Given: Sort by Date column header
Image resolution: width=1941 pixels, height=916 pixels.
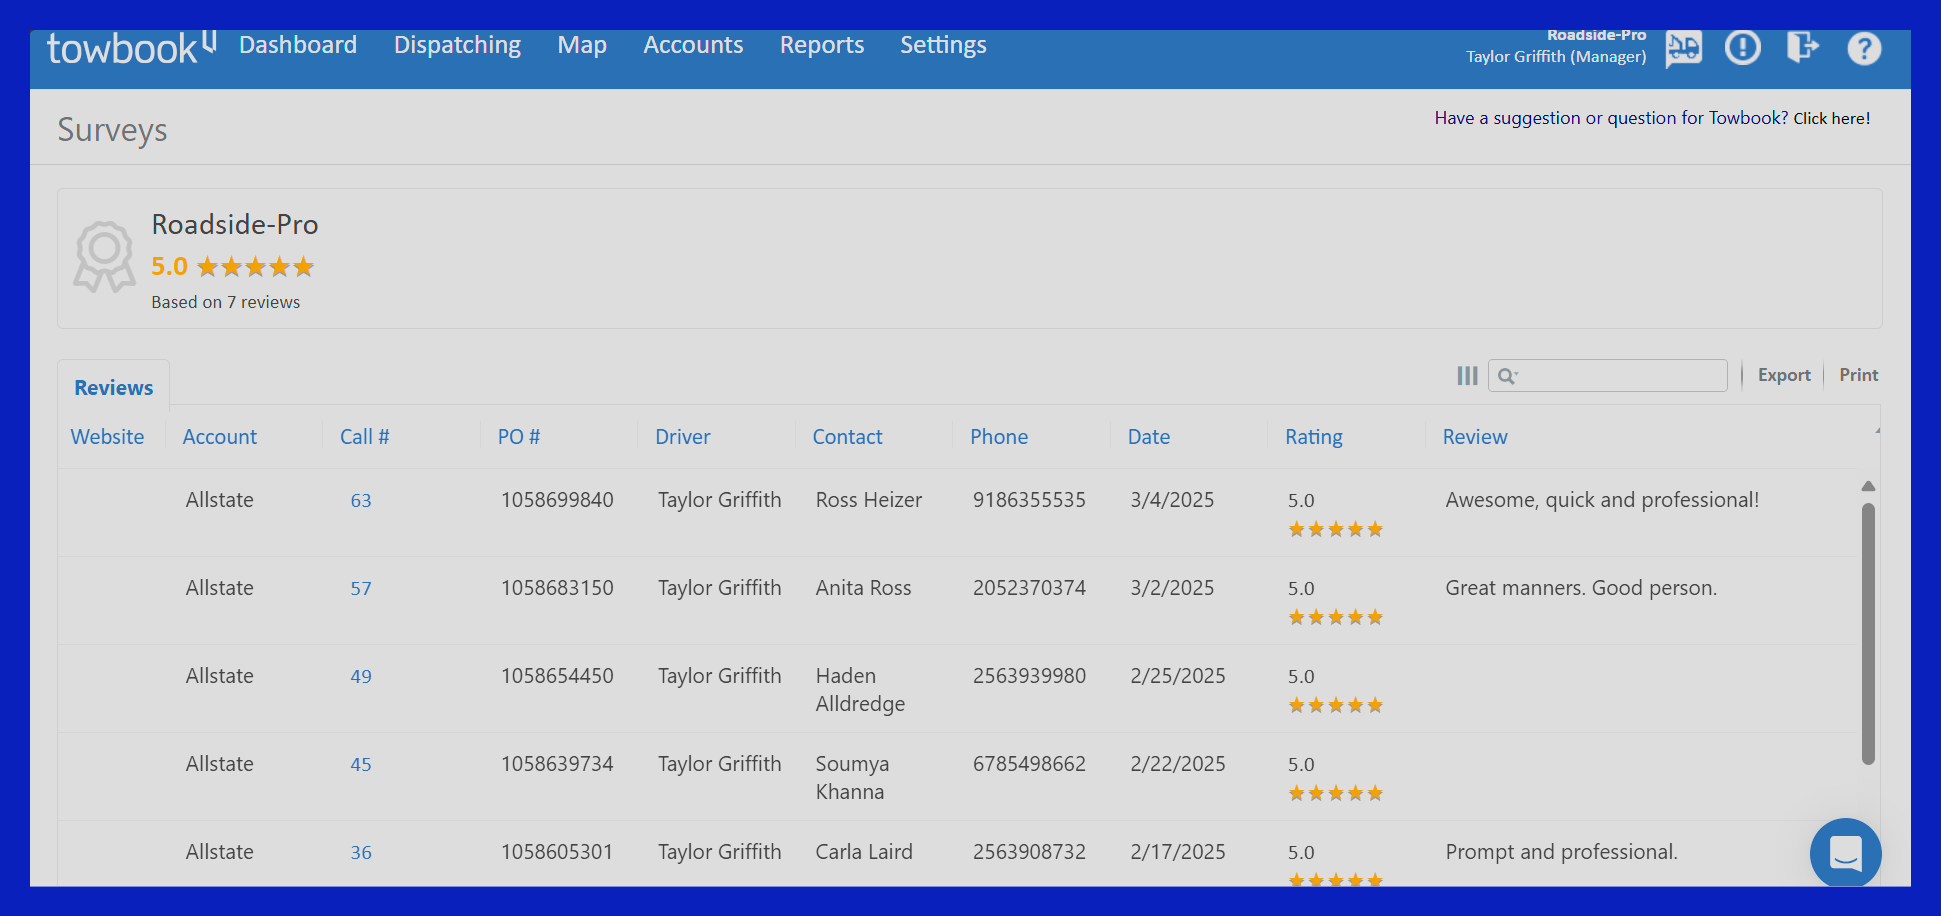Looking at the screenshot, I should coord(1148,437).
